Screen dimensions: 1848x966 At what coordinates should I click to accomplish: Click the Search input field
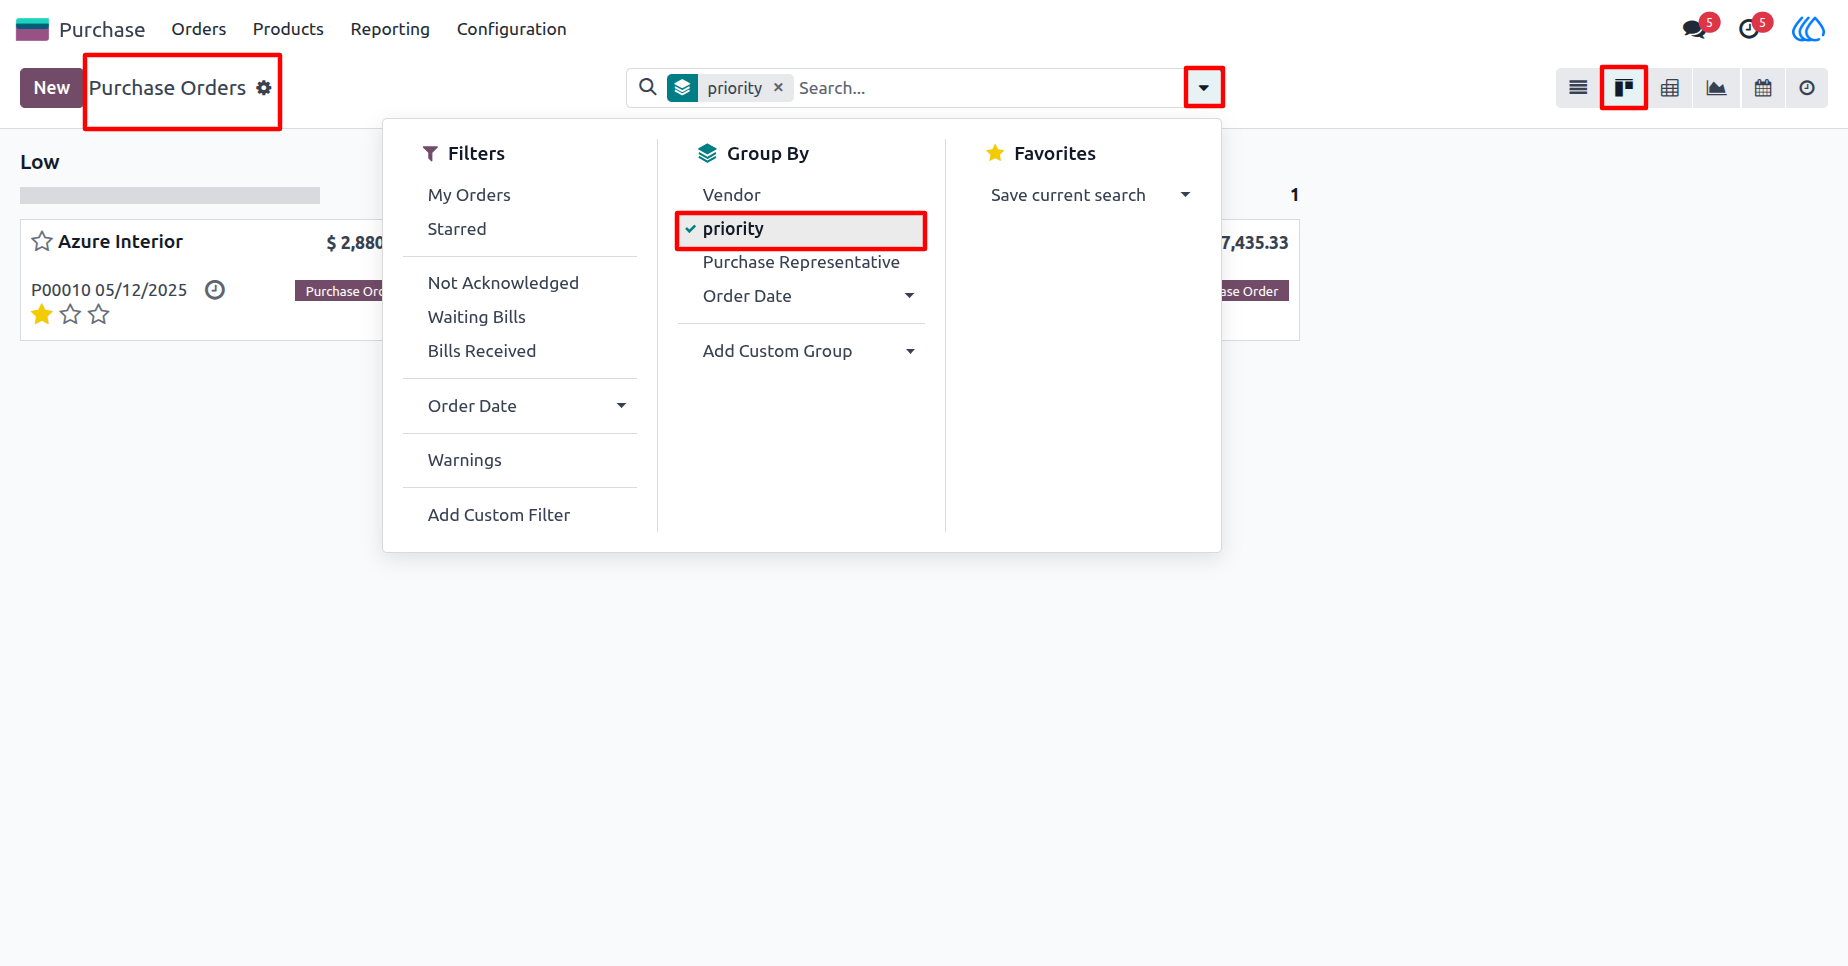[x=986, y=88]
